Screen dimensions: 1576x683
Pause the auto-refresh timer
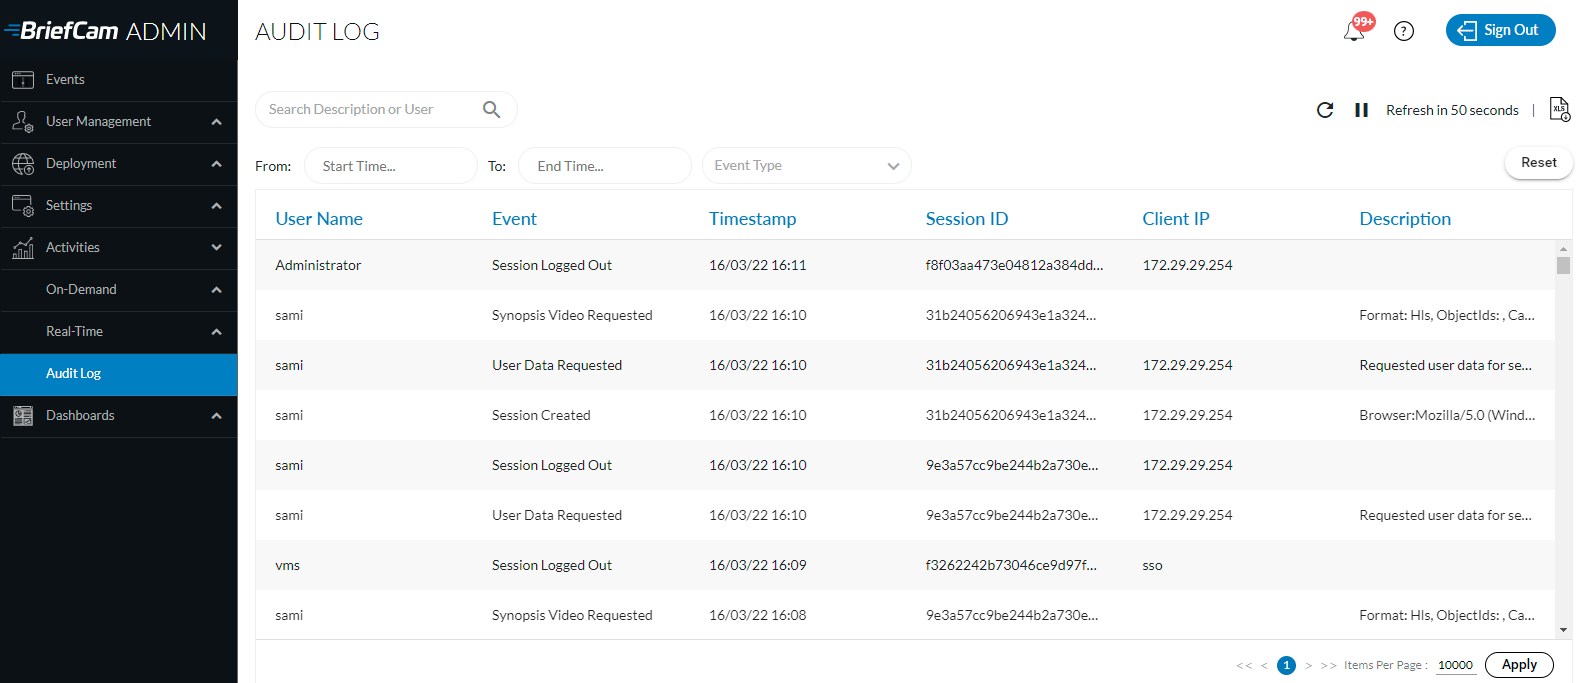tap(1361, 110)
